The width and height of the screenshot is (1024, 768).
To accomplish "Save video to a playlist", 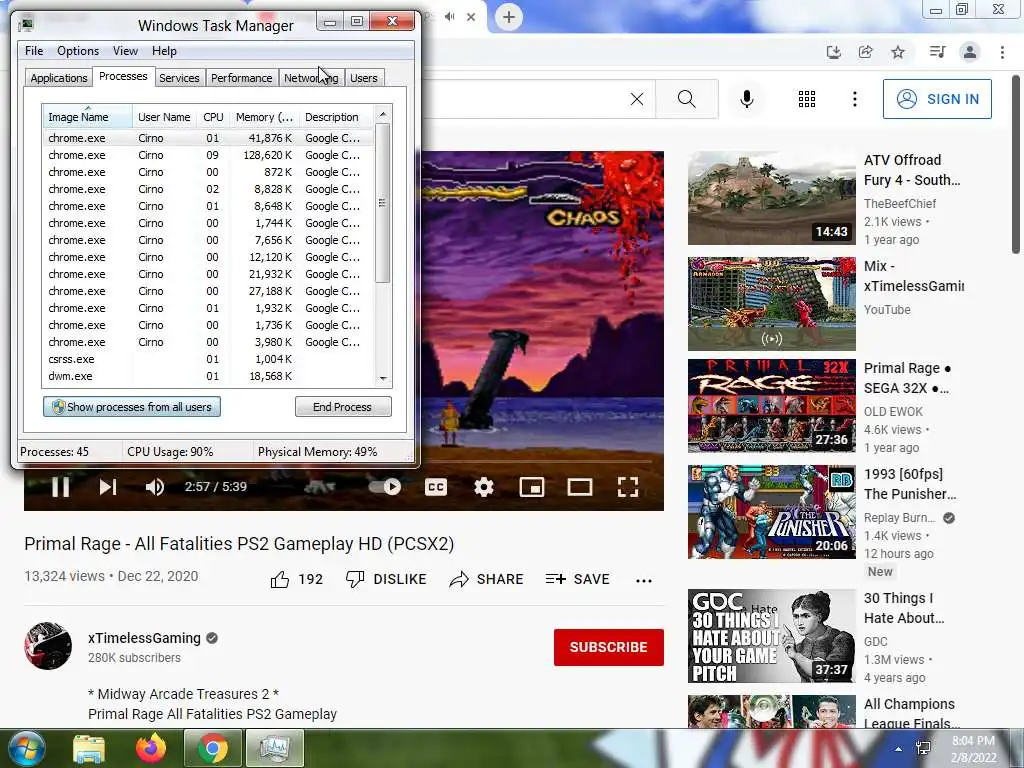I will (577, 579).
